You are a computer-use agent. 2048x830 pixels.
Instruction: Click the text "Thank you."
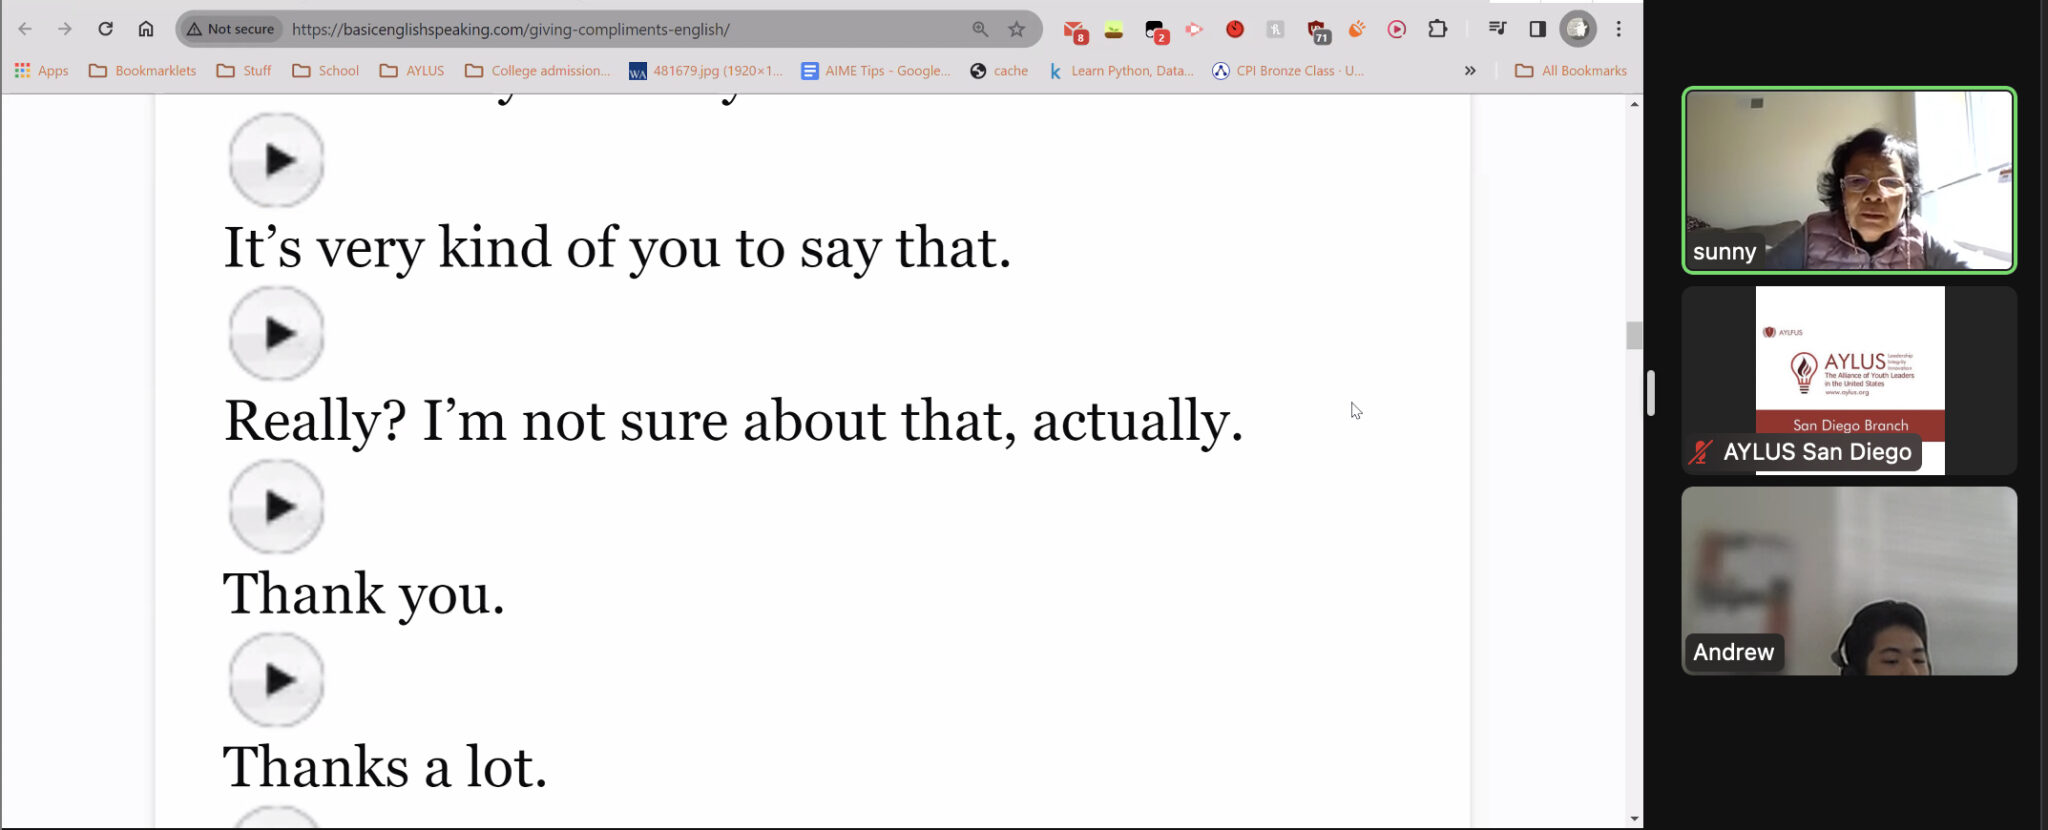point(363,594)
